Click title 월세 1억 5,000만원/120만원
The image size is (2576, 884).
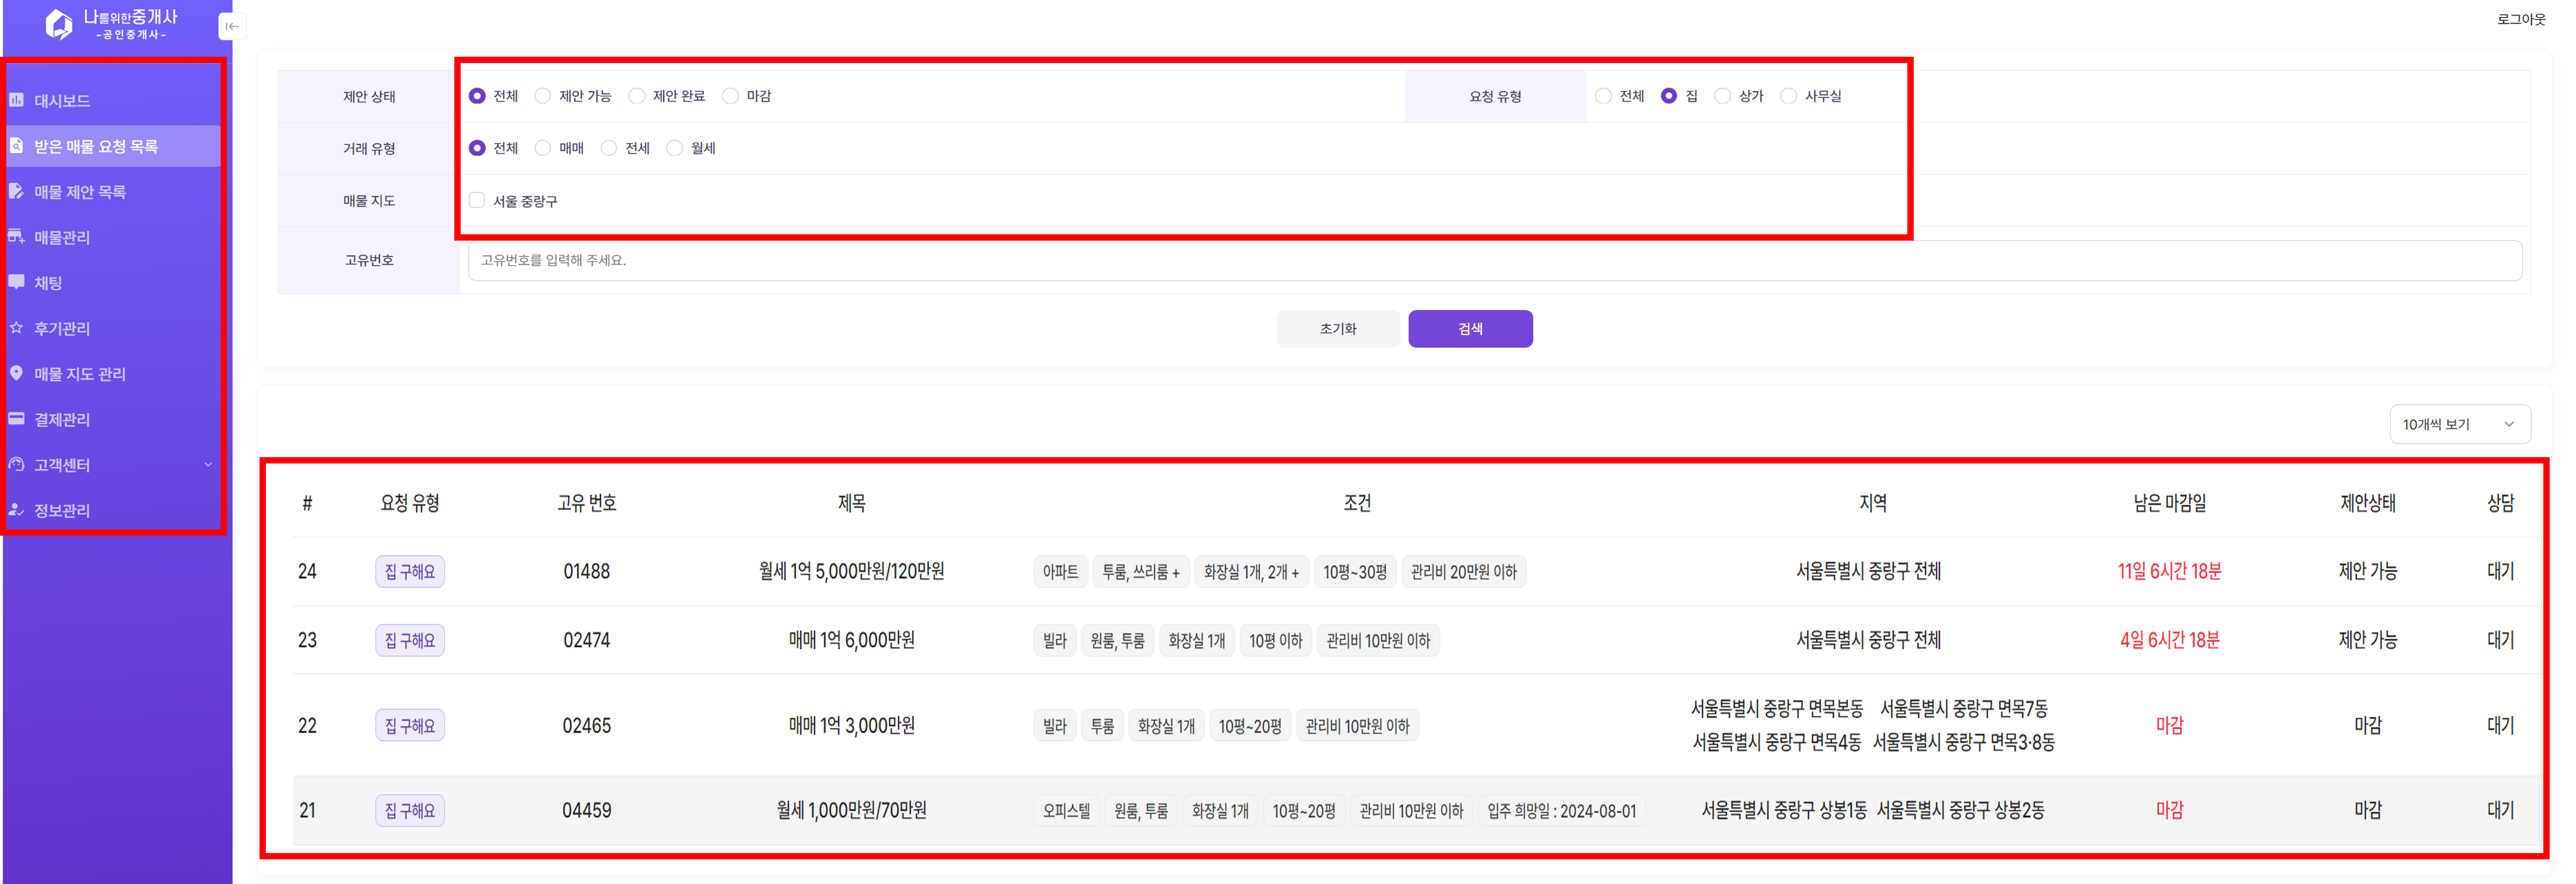coord(852,571)
